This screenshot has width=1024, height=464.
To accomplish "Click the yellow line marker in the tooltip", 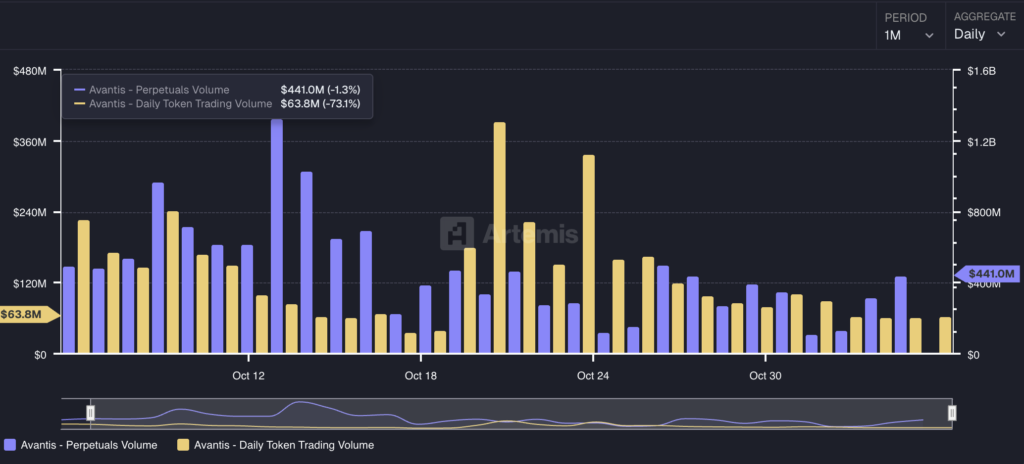I will 79,104.
